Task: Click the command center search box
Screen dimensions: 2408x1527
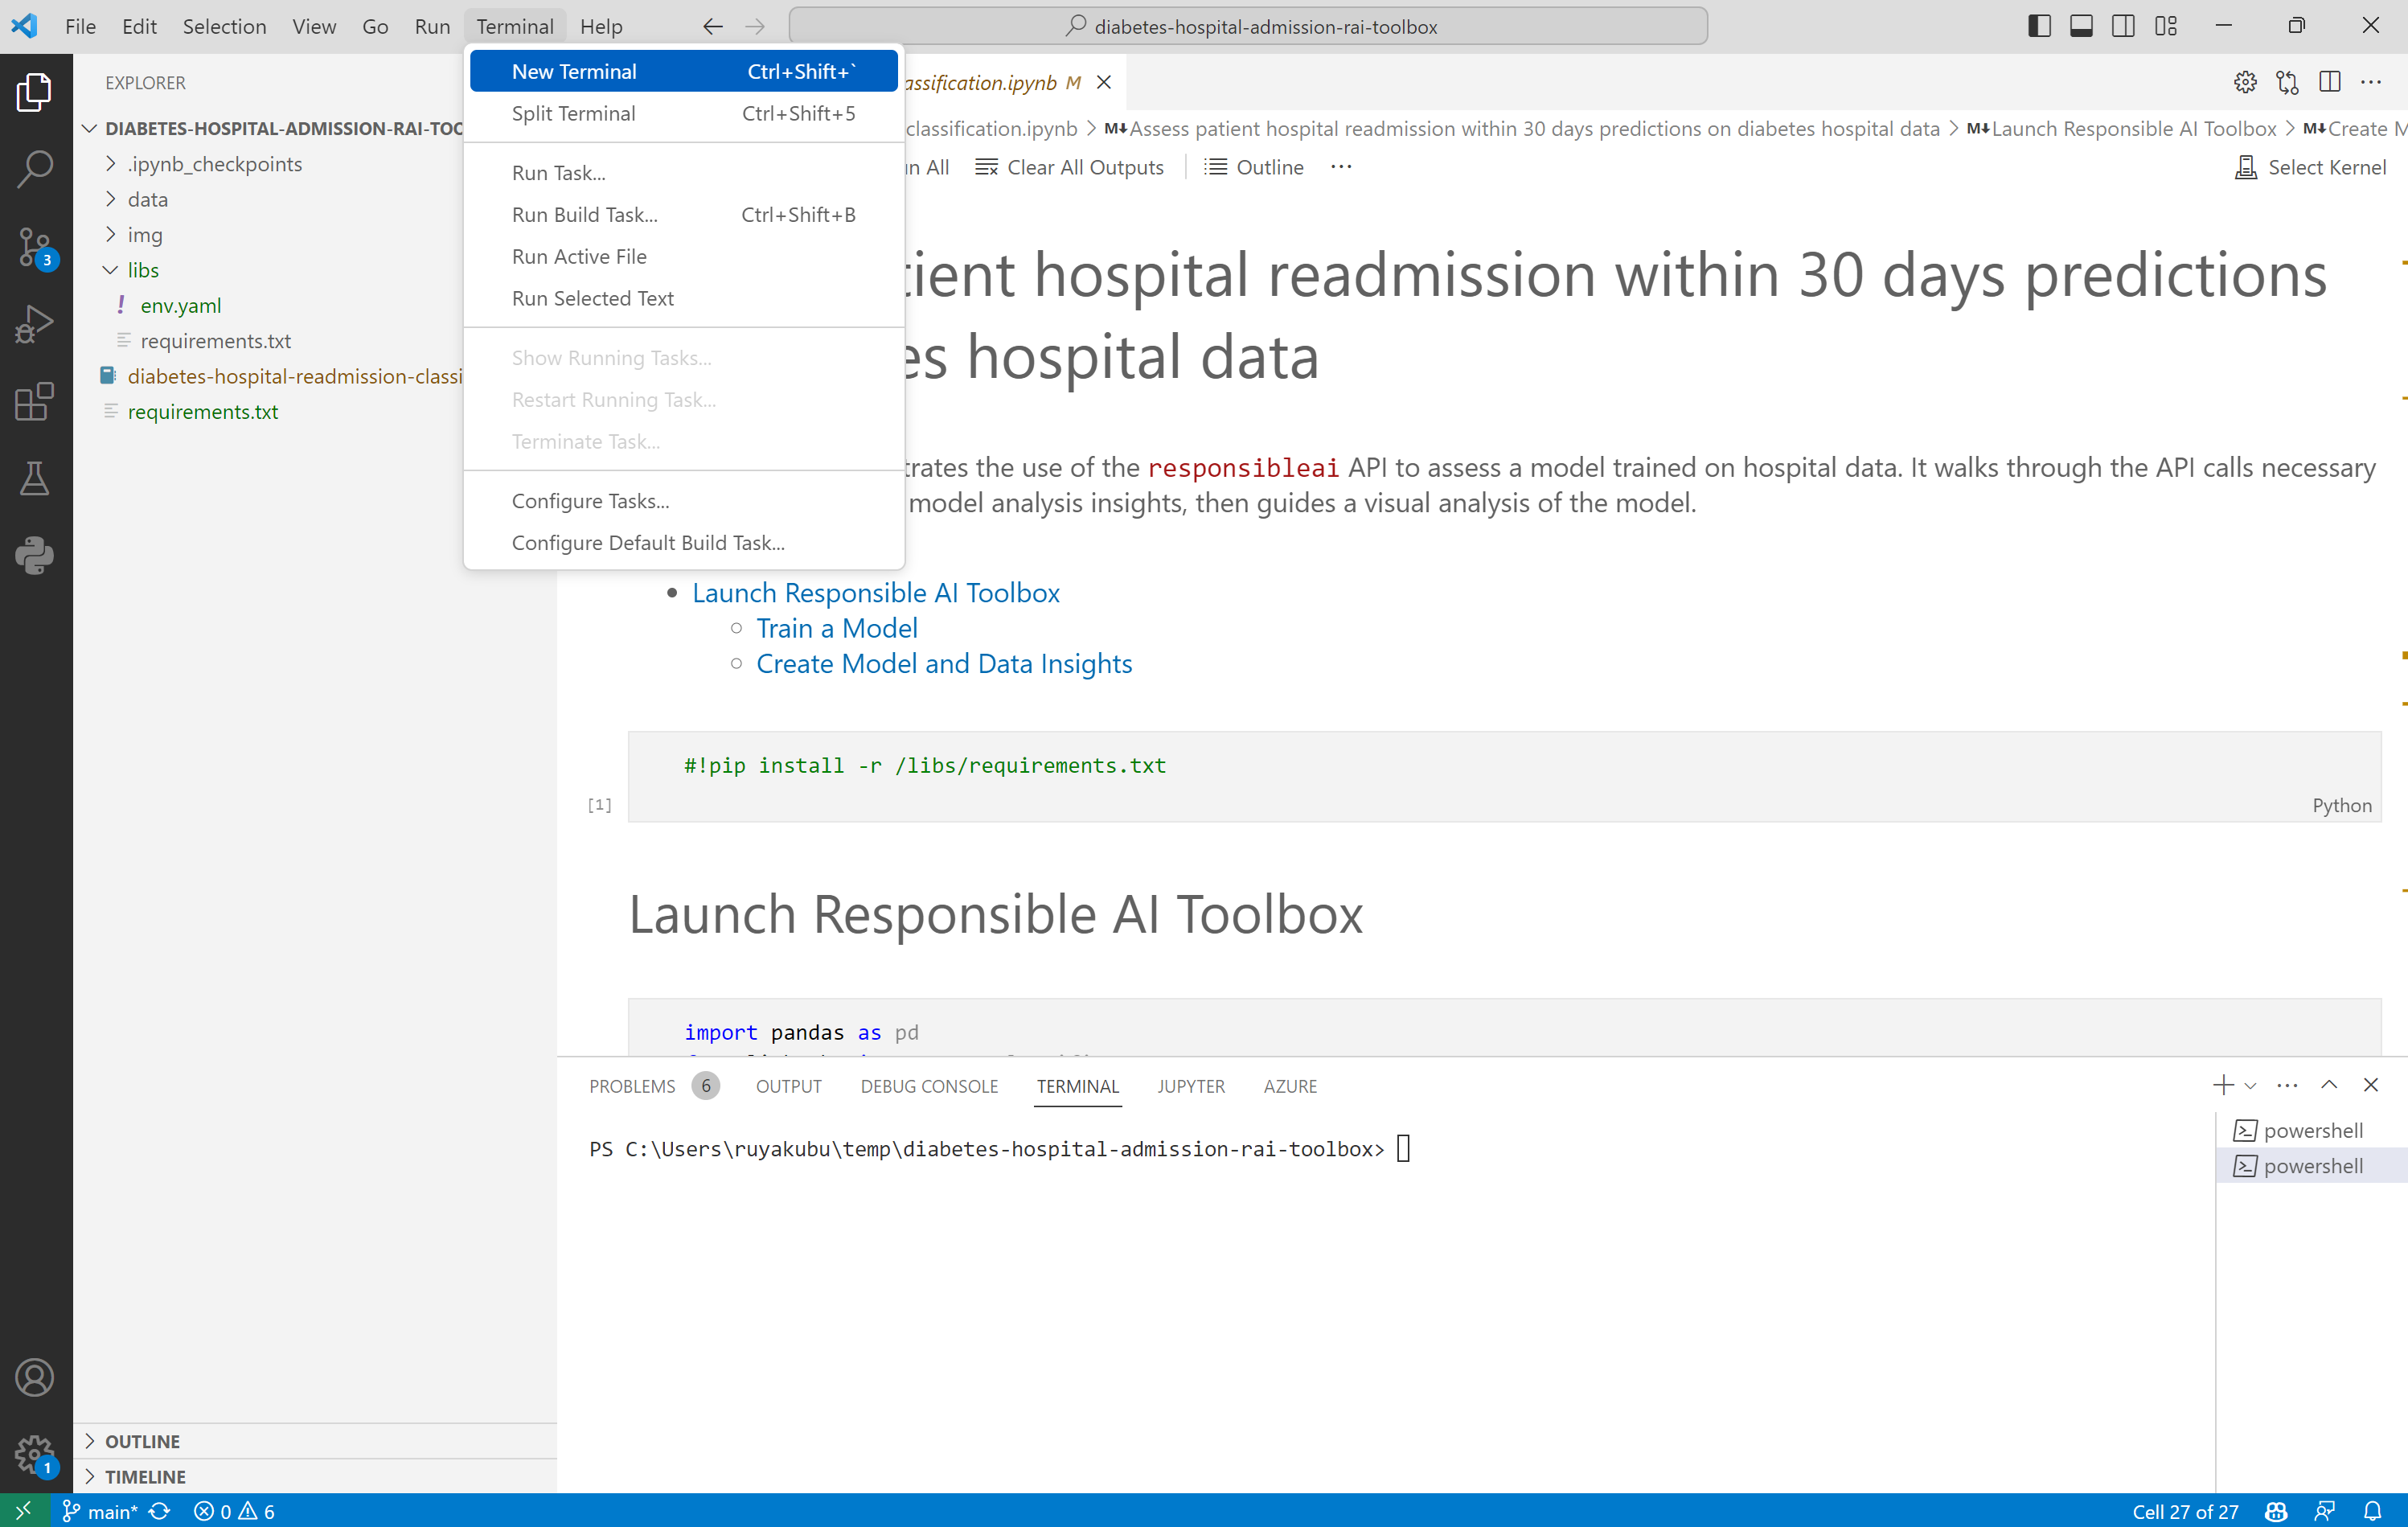Action: click(1248, 26)
